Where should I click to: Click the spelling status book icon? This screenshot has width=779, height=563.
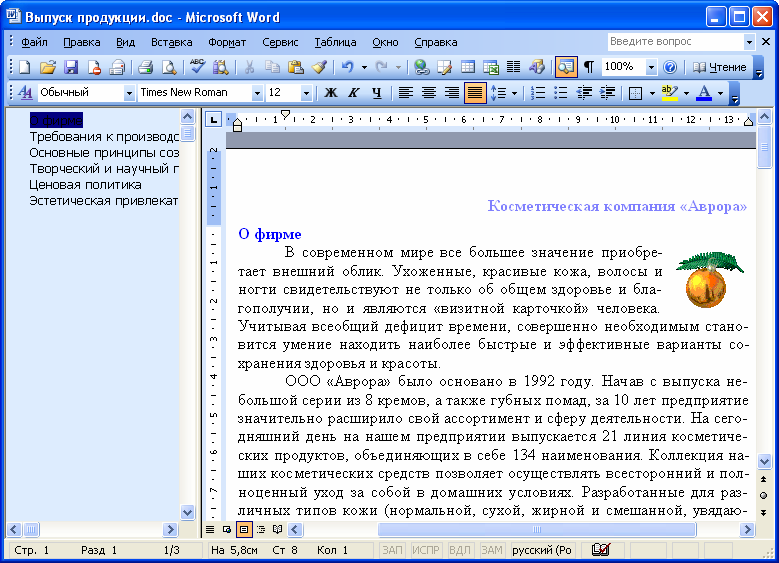(601, 550)
